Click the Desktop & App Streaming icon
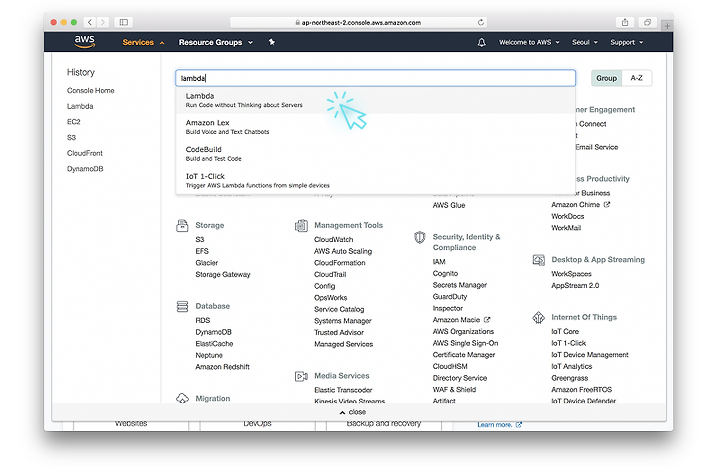The height and width of the screenshot is (467, 720). pos(539,260)
